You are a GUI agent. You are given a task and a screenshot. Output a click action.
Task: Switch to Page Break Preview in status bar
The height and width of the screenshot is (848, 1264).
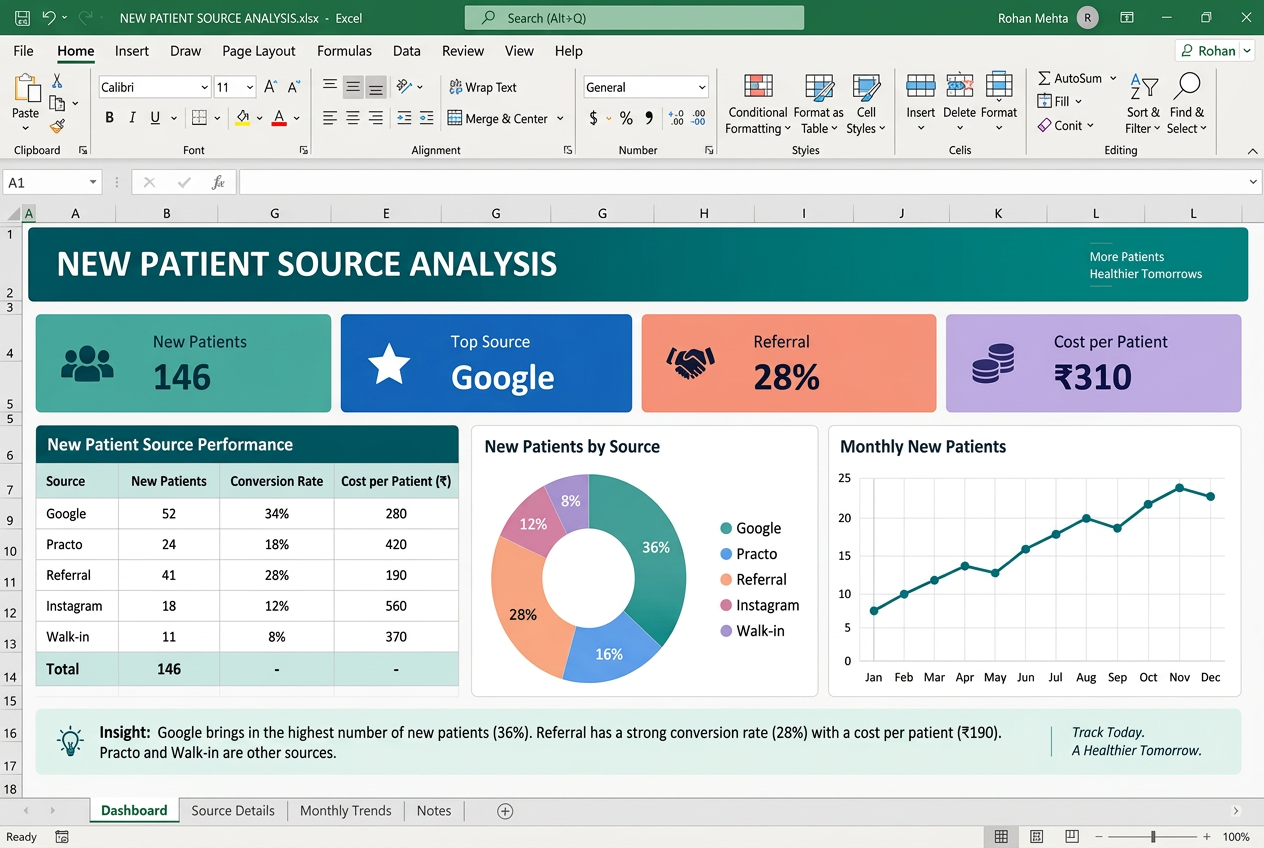coord(1072,837)
